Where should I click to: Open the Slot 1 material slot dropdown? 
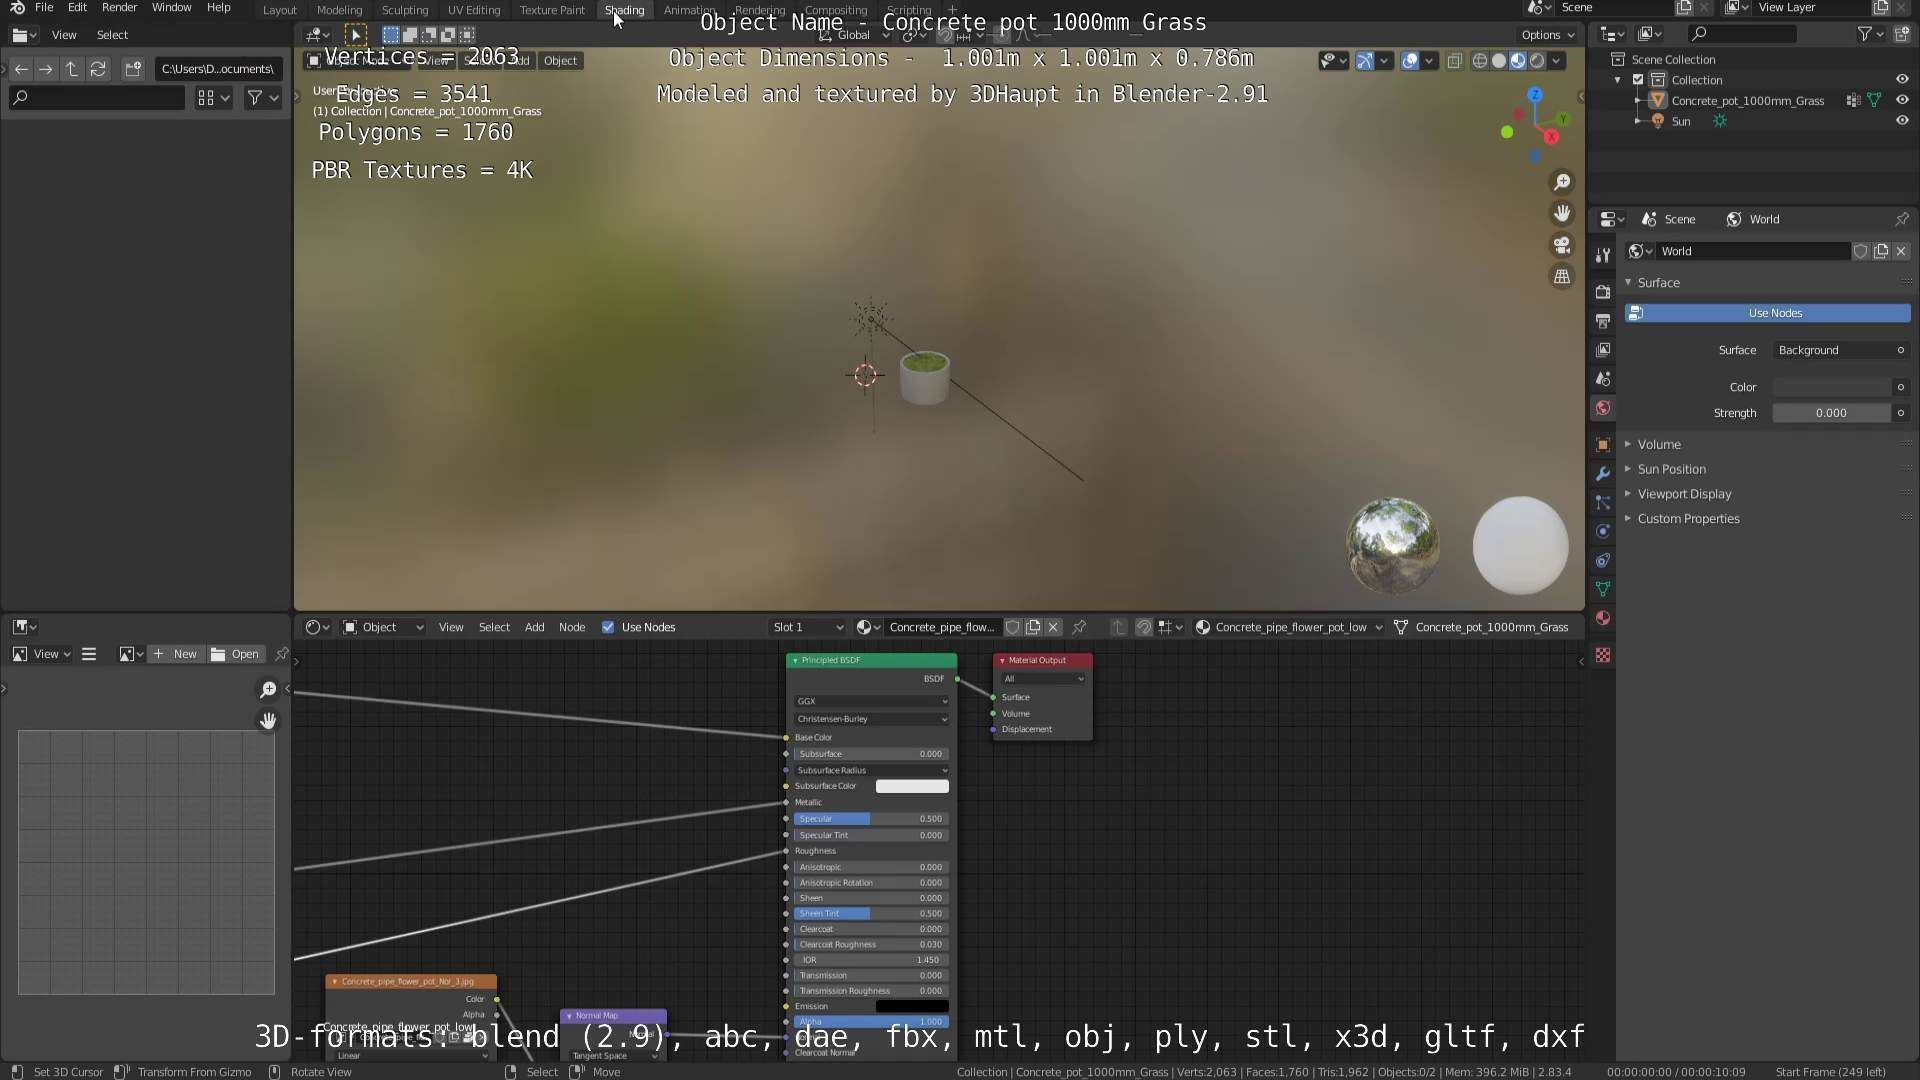coord(807,627)
